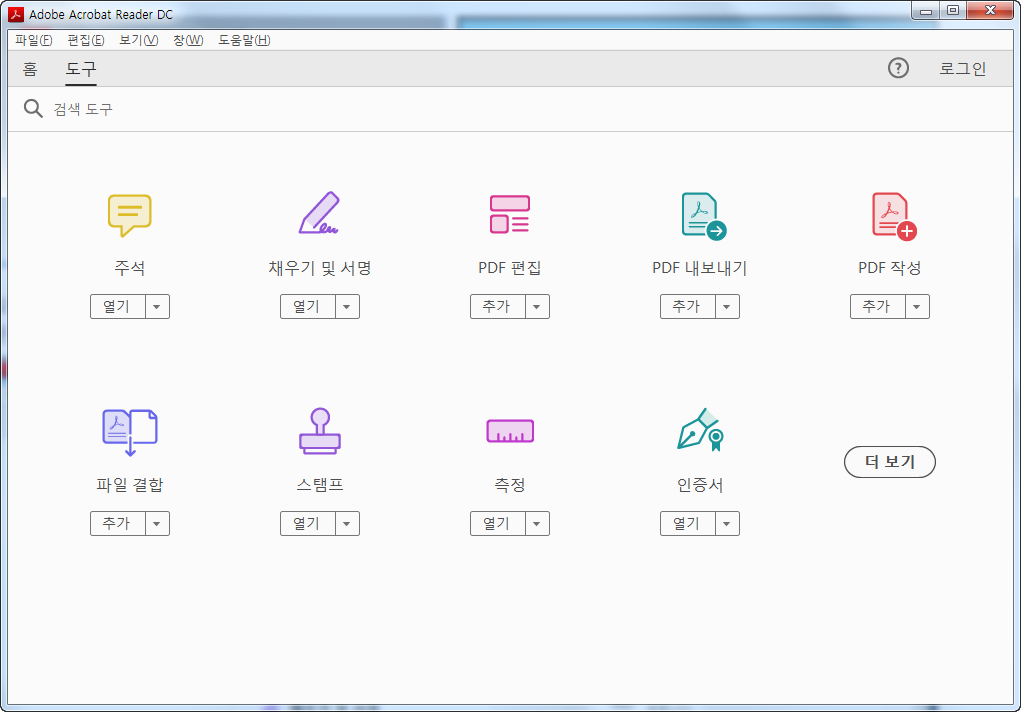1021x712 pixels.
Task: Select the 채우기 및 서명 pen icon
Action: (x=319, y=213)
